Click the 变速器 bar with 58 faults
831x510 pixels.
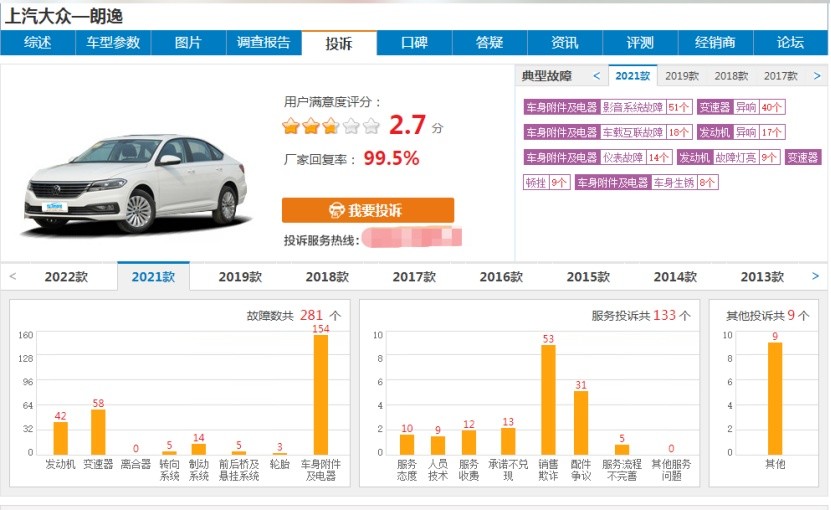click(x=98, y=432)
